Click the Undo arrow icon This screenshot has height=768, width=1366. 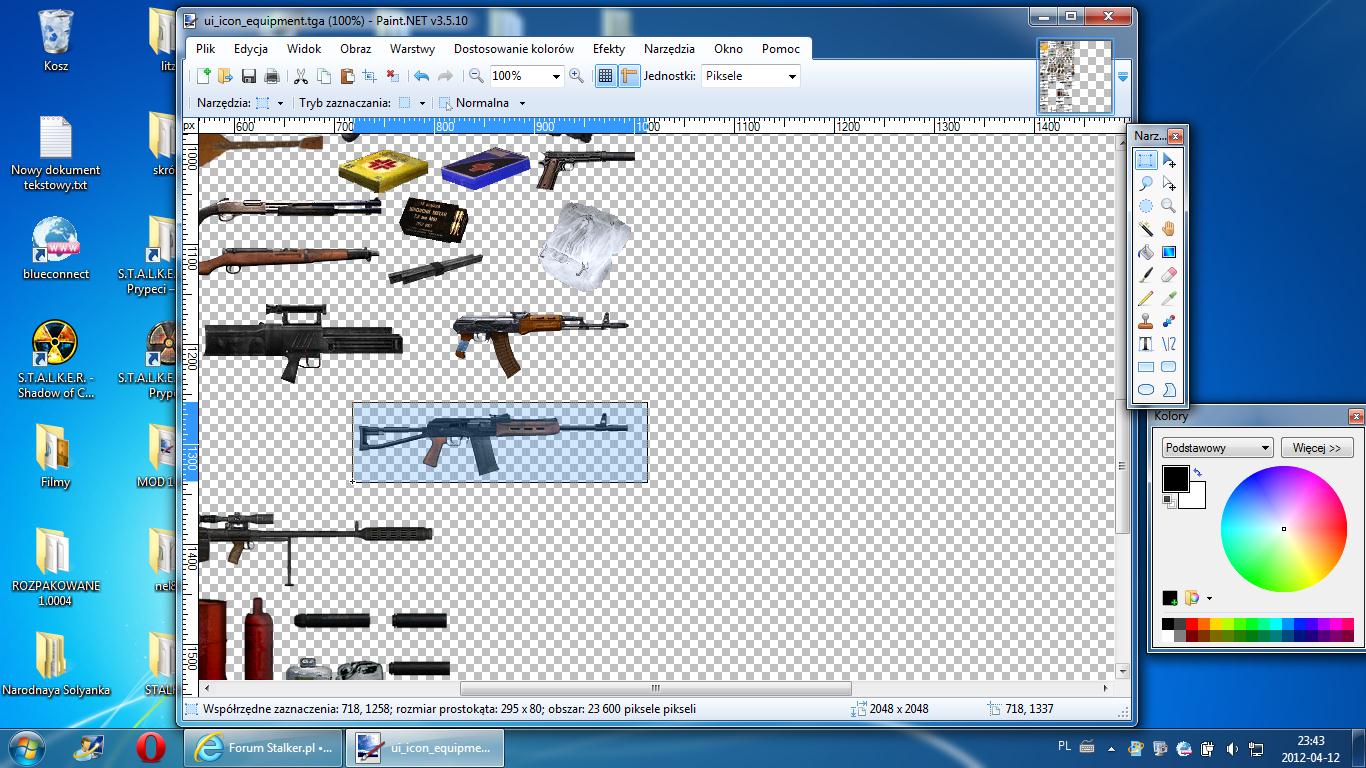[421, 76]
